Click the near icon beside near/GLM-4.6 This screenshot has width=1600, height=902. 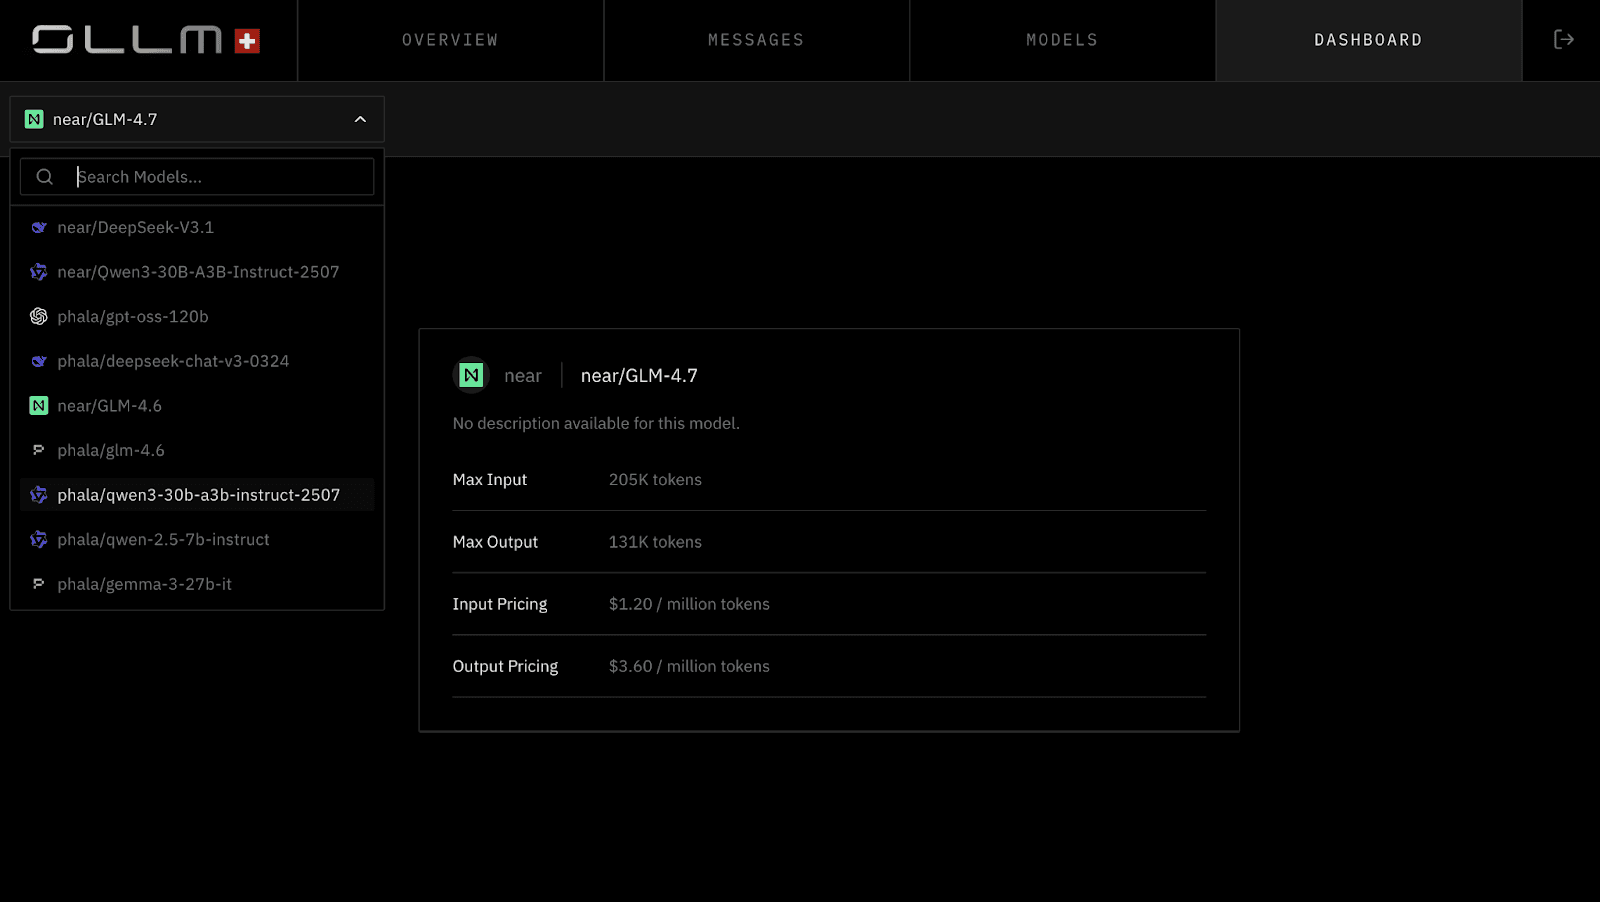click(x=39, y=405)
